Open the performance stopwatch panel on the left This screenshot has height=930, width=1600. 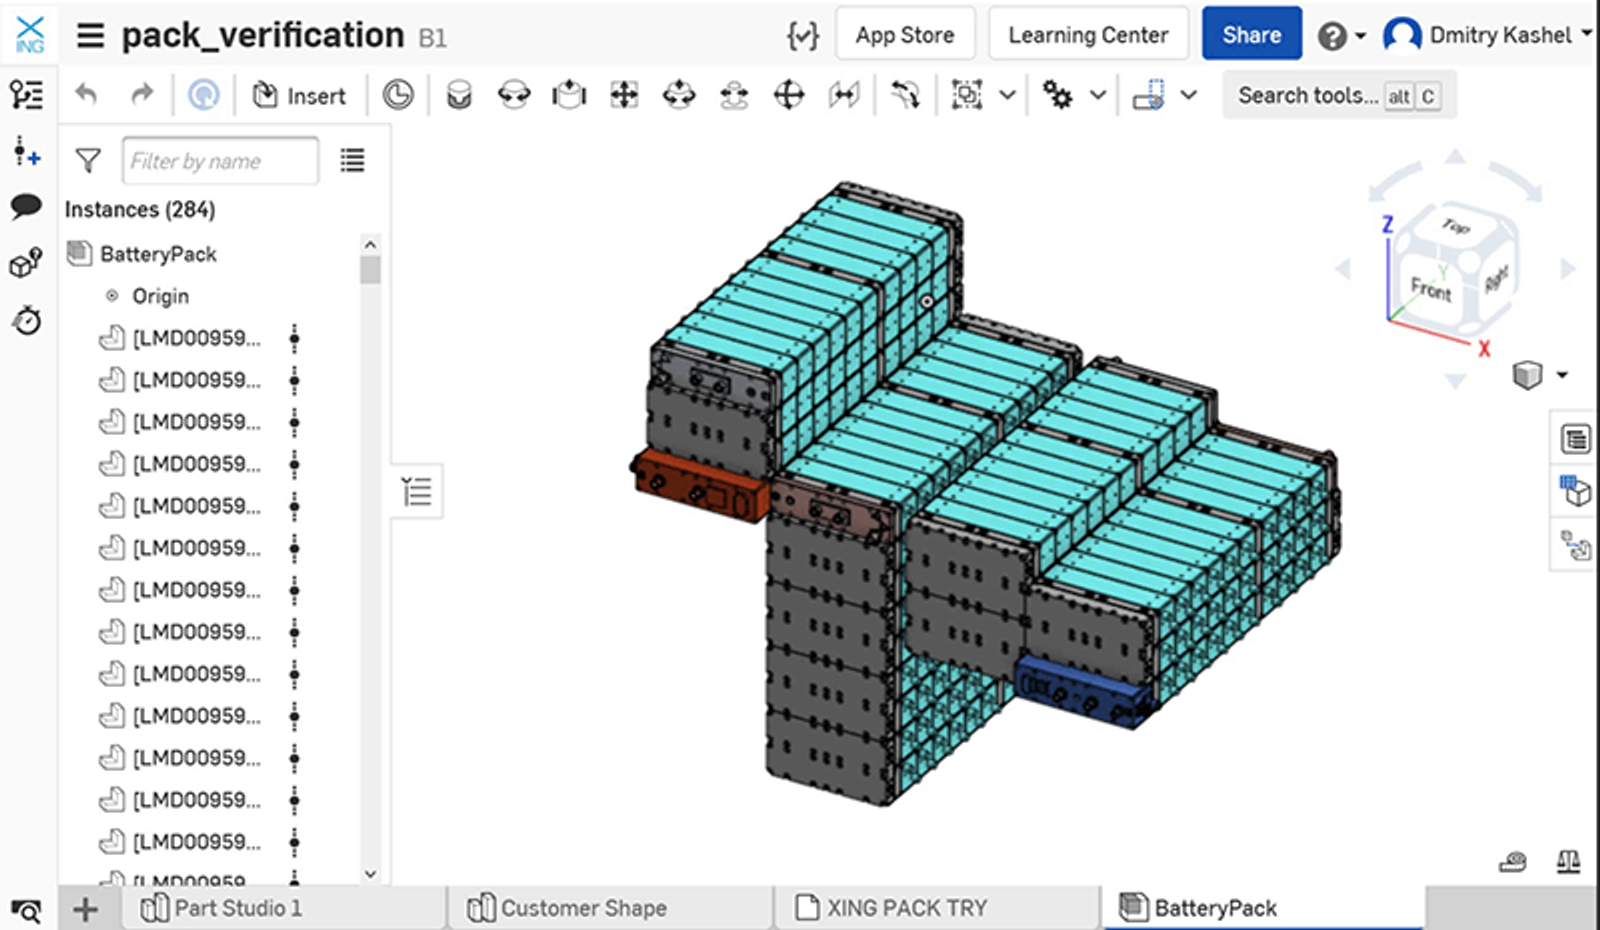point(27,322)
